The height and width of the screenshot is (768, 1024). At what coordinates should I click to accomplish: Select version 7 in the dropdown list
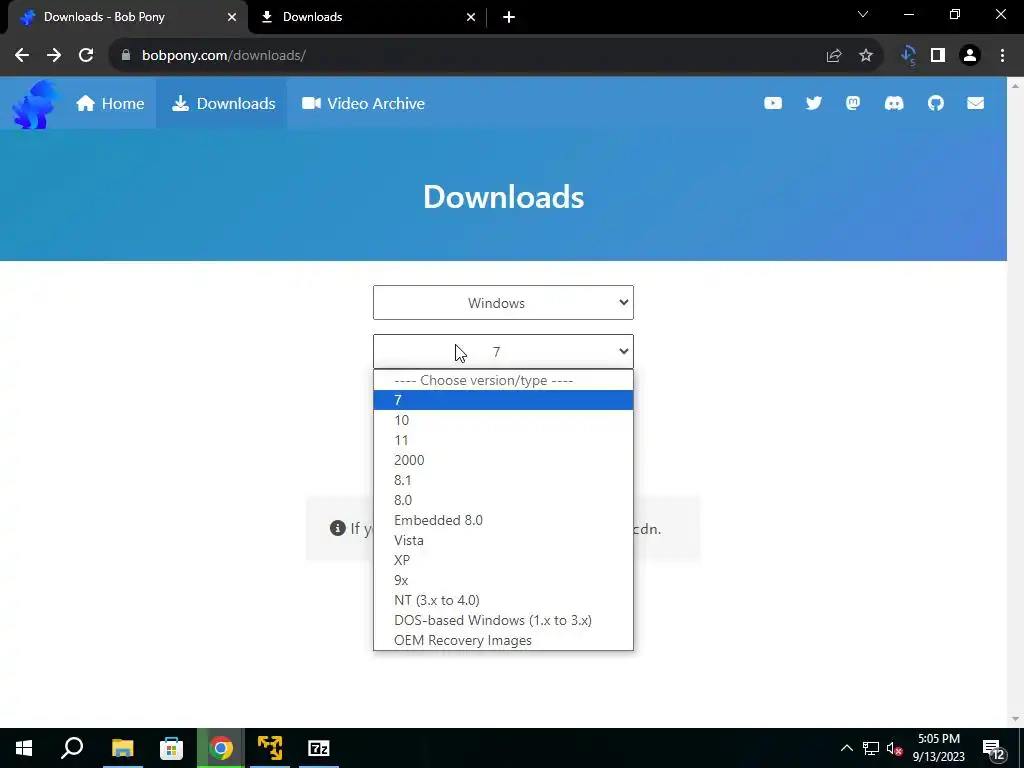(x=503, y=400)
